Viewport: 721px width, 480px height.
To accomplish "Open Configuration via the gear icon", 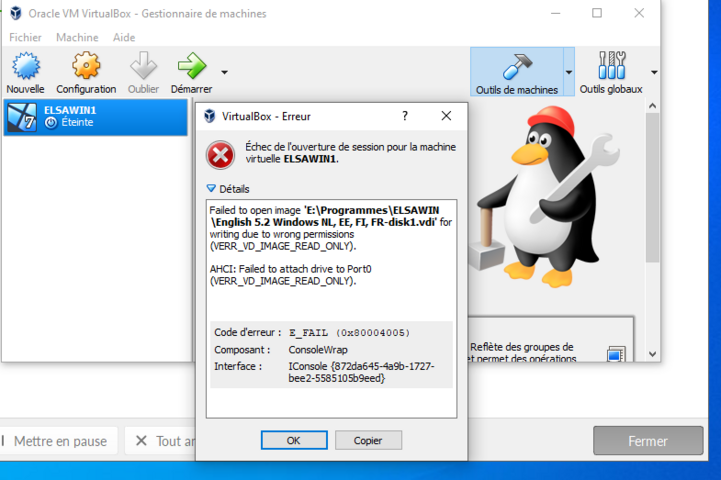I will click(x=86, y=66).
